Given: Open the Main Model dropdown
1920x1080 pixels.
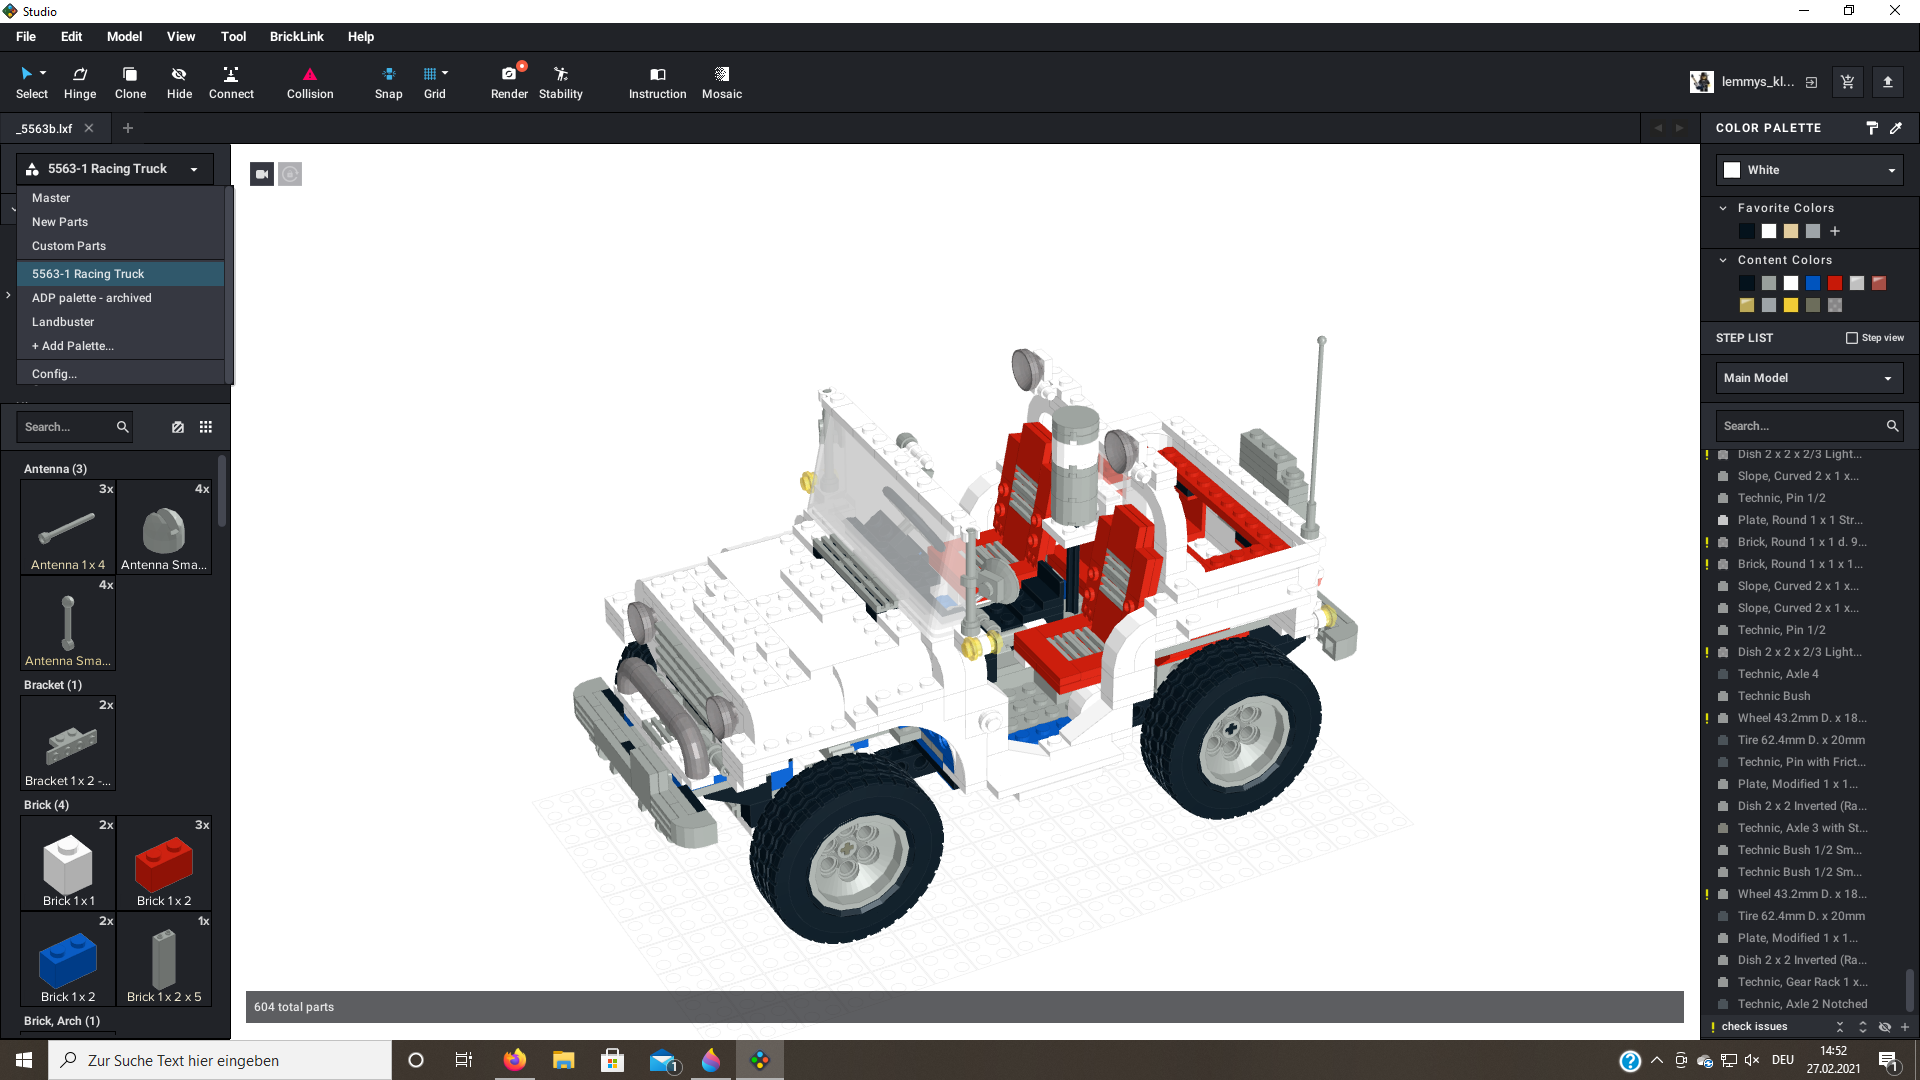Looking at the screenshot, I should (1809, 378).
